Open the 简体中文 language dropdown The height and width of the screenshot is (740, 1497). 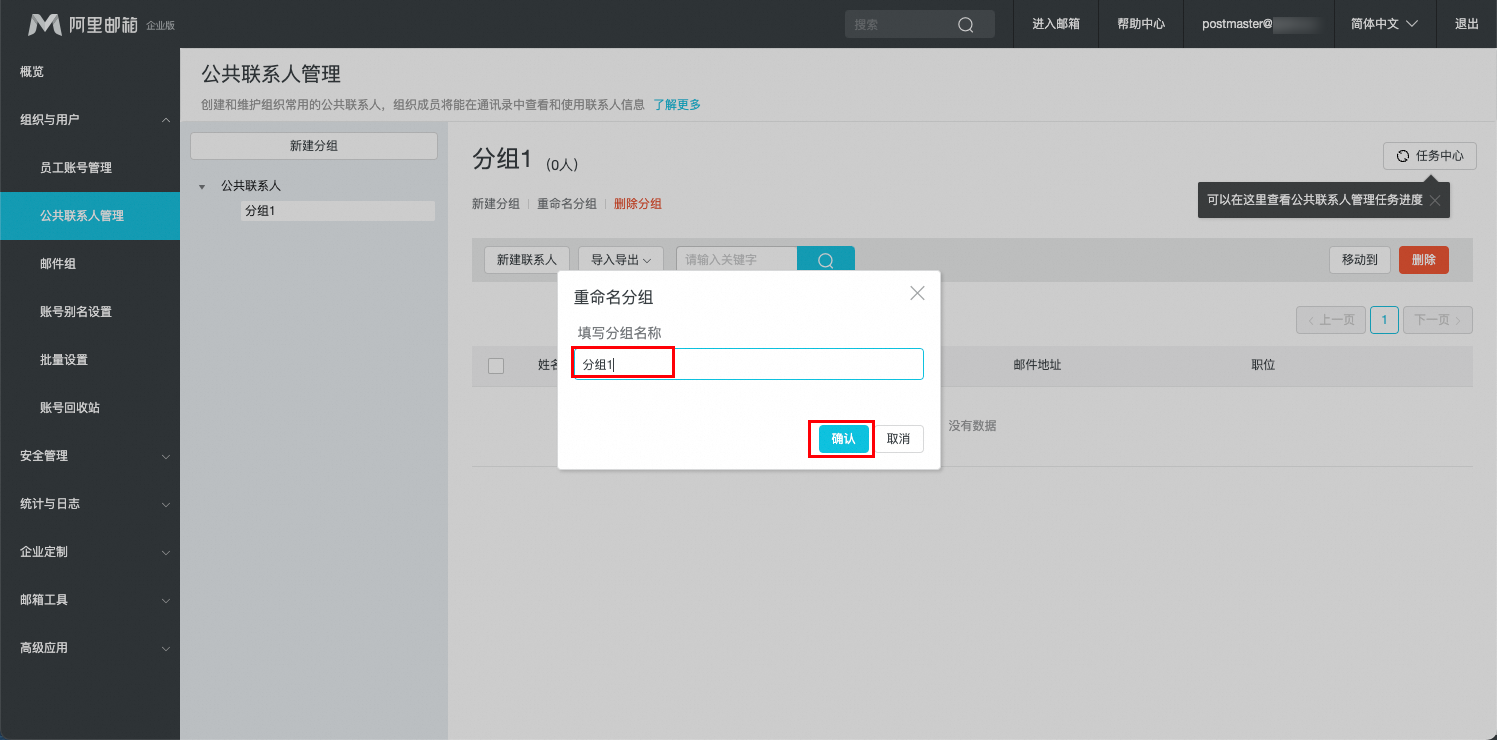(1384, 24)
